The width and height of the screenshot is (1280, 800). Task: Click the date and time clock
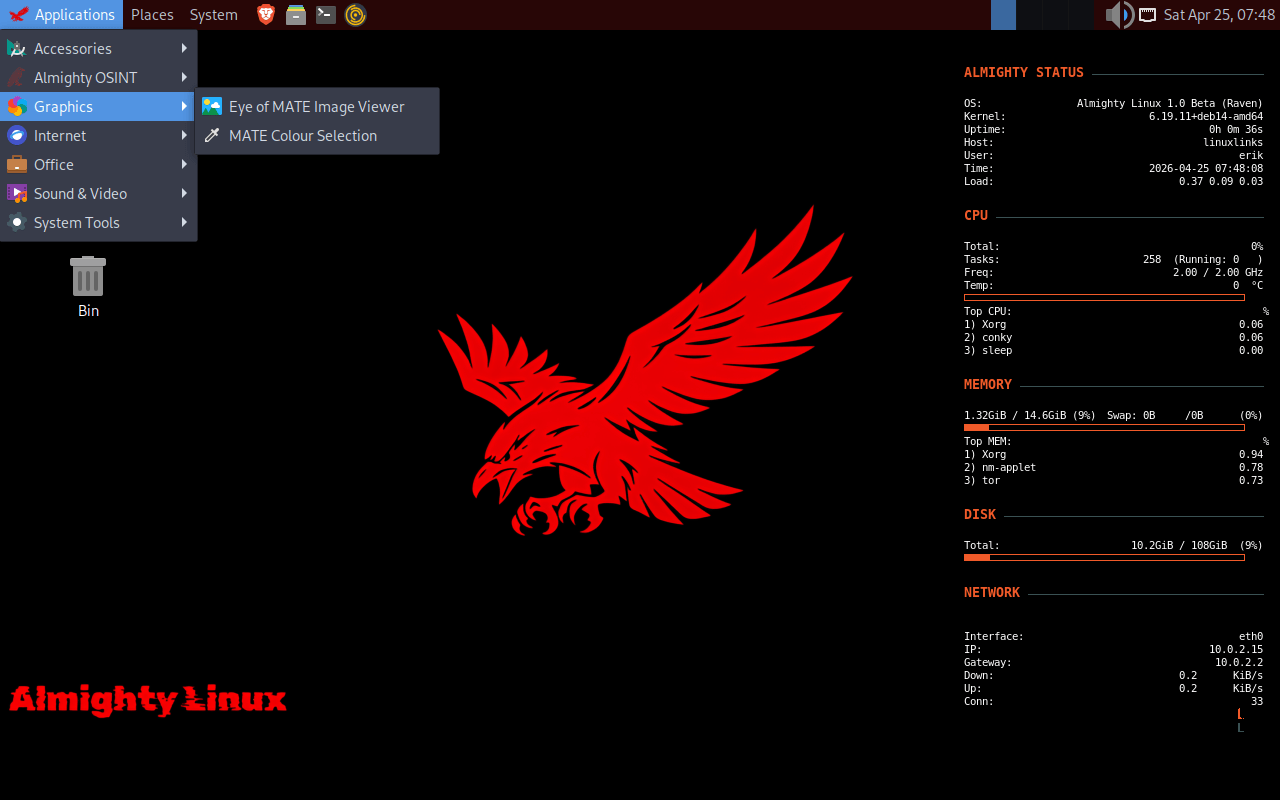1219,15
